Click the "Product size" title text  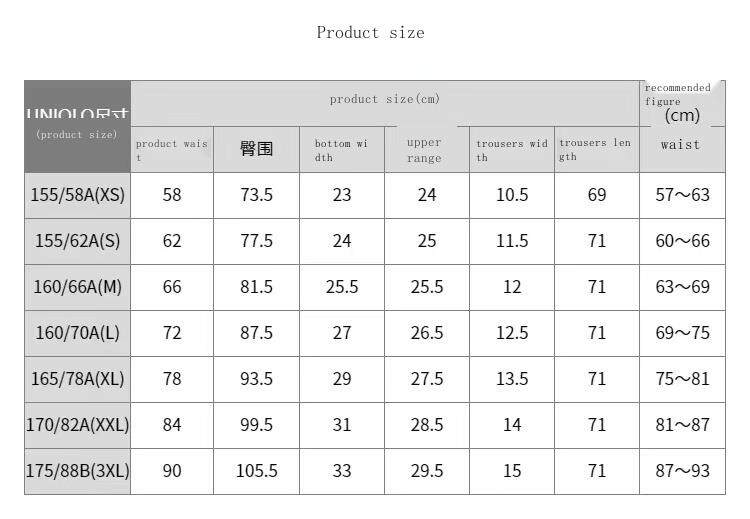pos(370,33)
